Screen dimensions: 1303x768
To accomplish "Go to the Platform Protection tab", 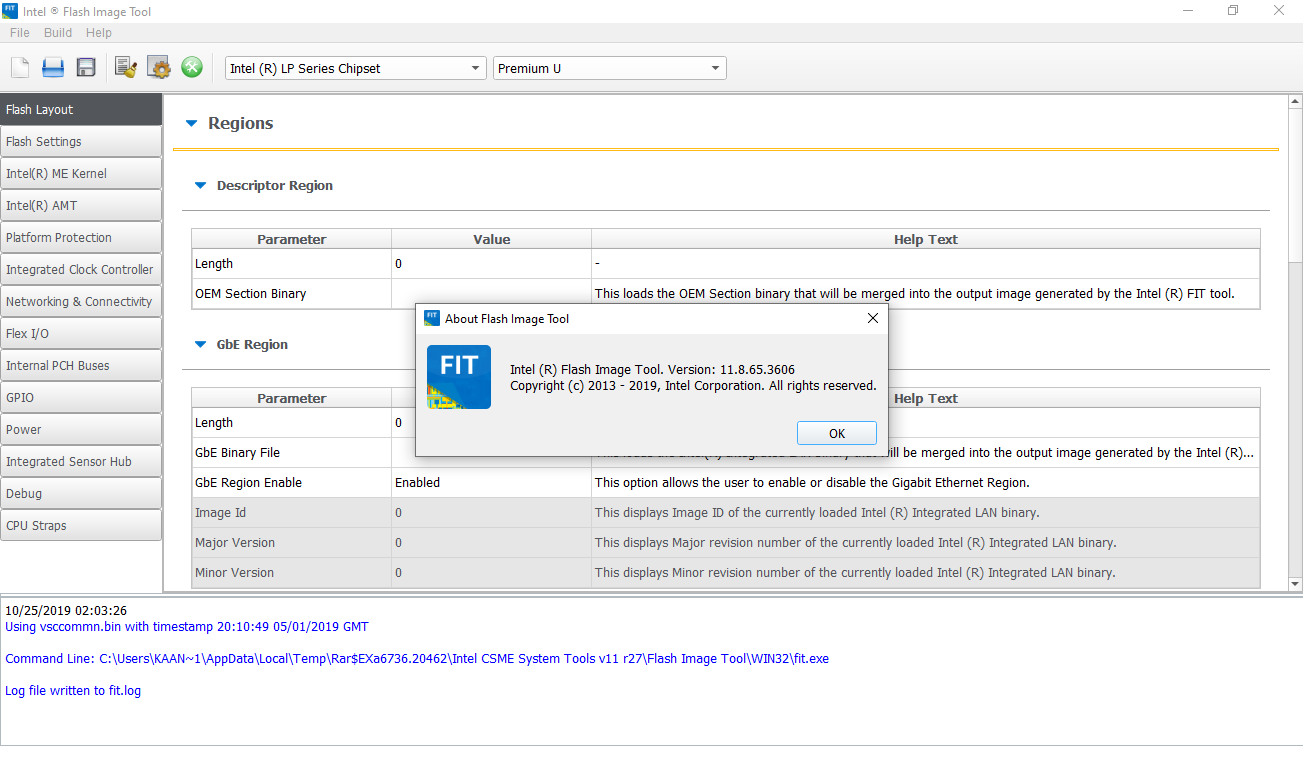I will click(81, 238).
